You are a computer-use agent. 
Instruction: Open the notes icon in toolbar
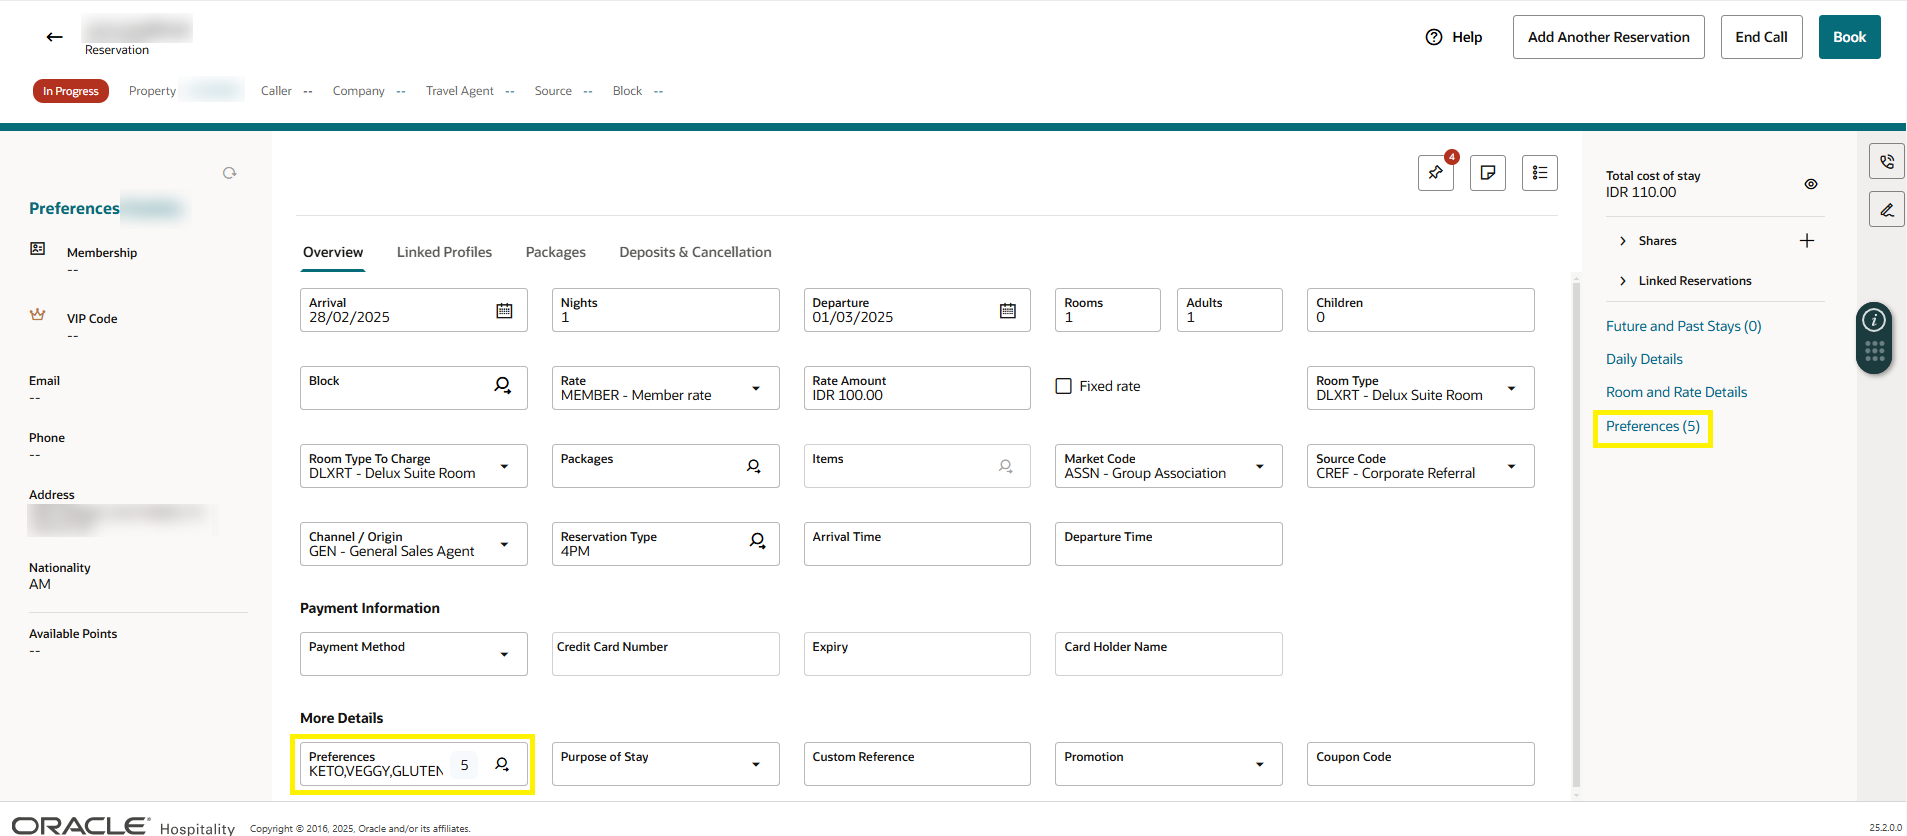1488,173
